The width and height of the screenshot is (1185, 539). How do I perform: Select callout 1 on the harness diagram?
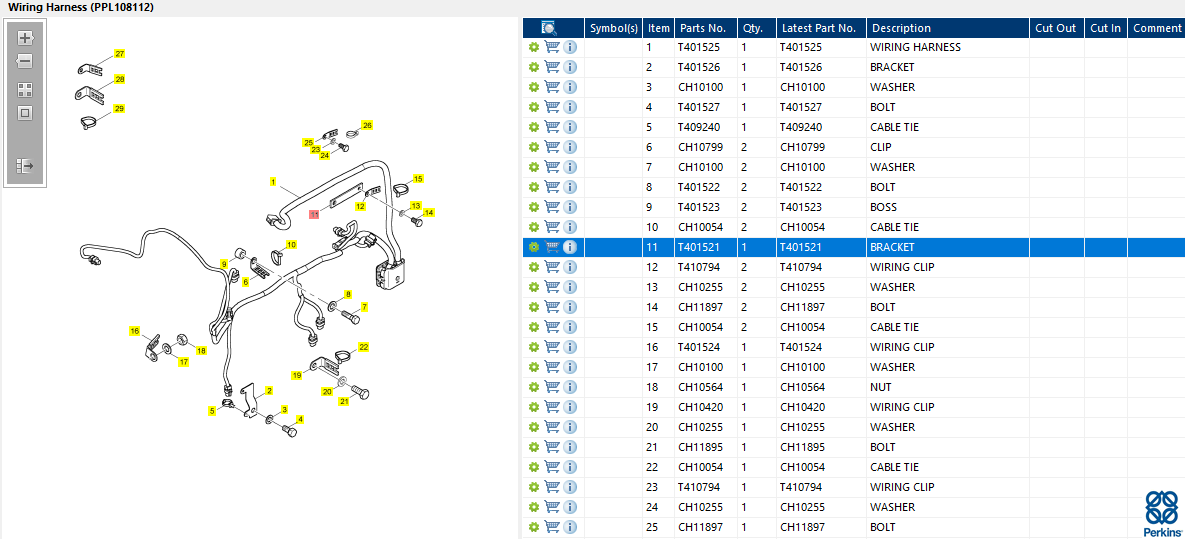click(273, 181)
